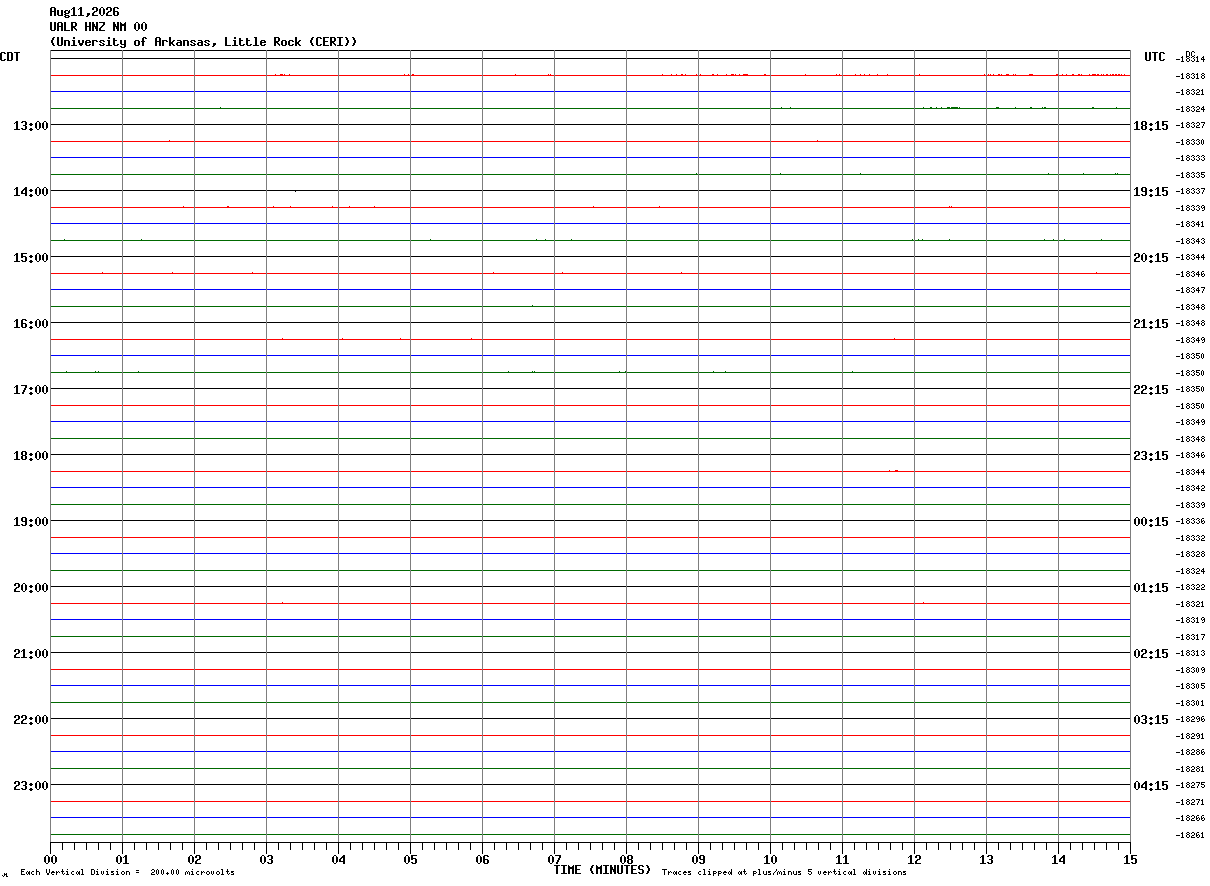The width and height of the screenshot is (1210, 886).
Task: Click the University of Arkansas, Little Rock title
Action: 203,42
